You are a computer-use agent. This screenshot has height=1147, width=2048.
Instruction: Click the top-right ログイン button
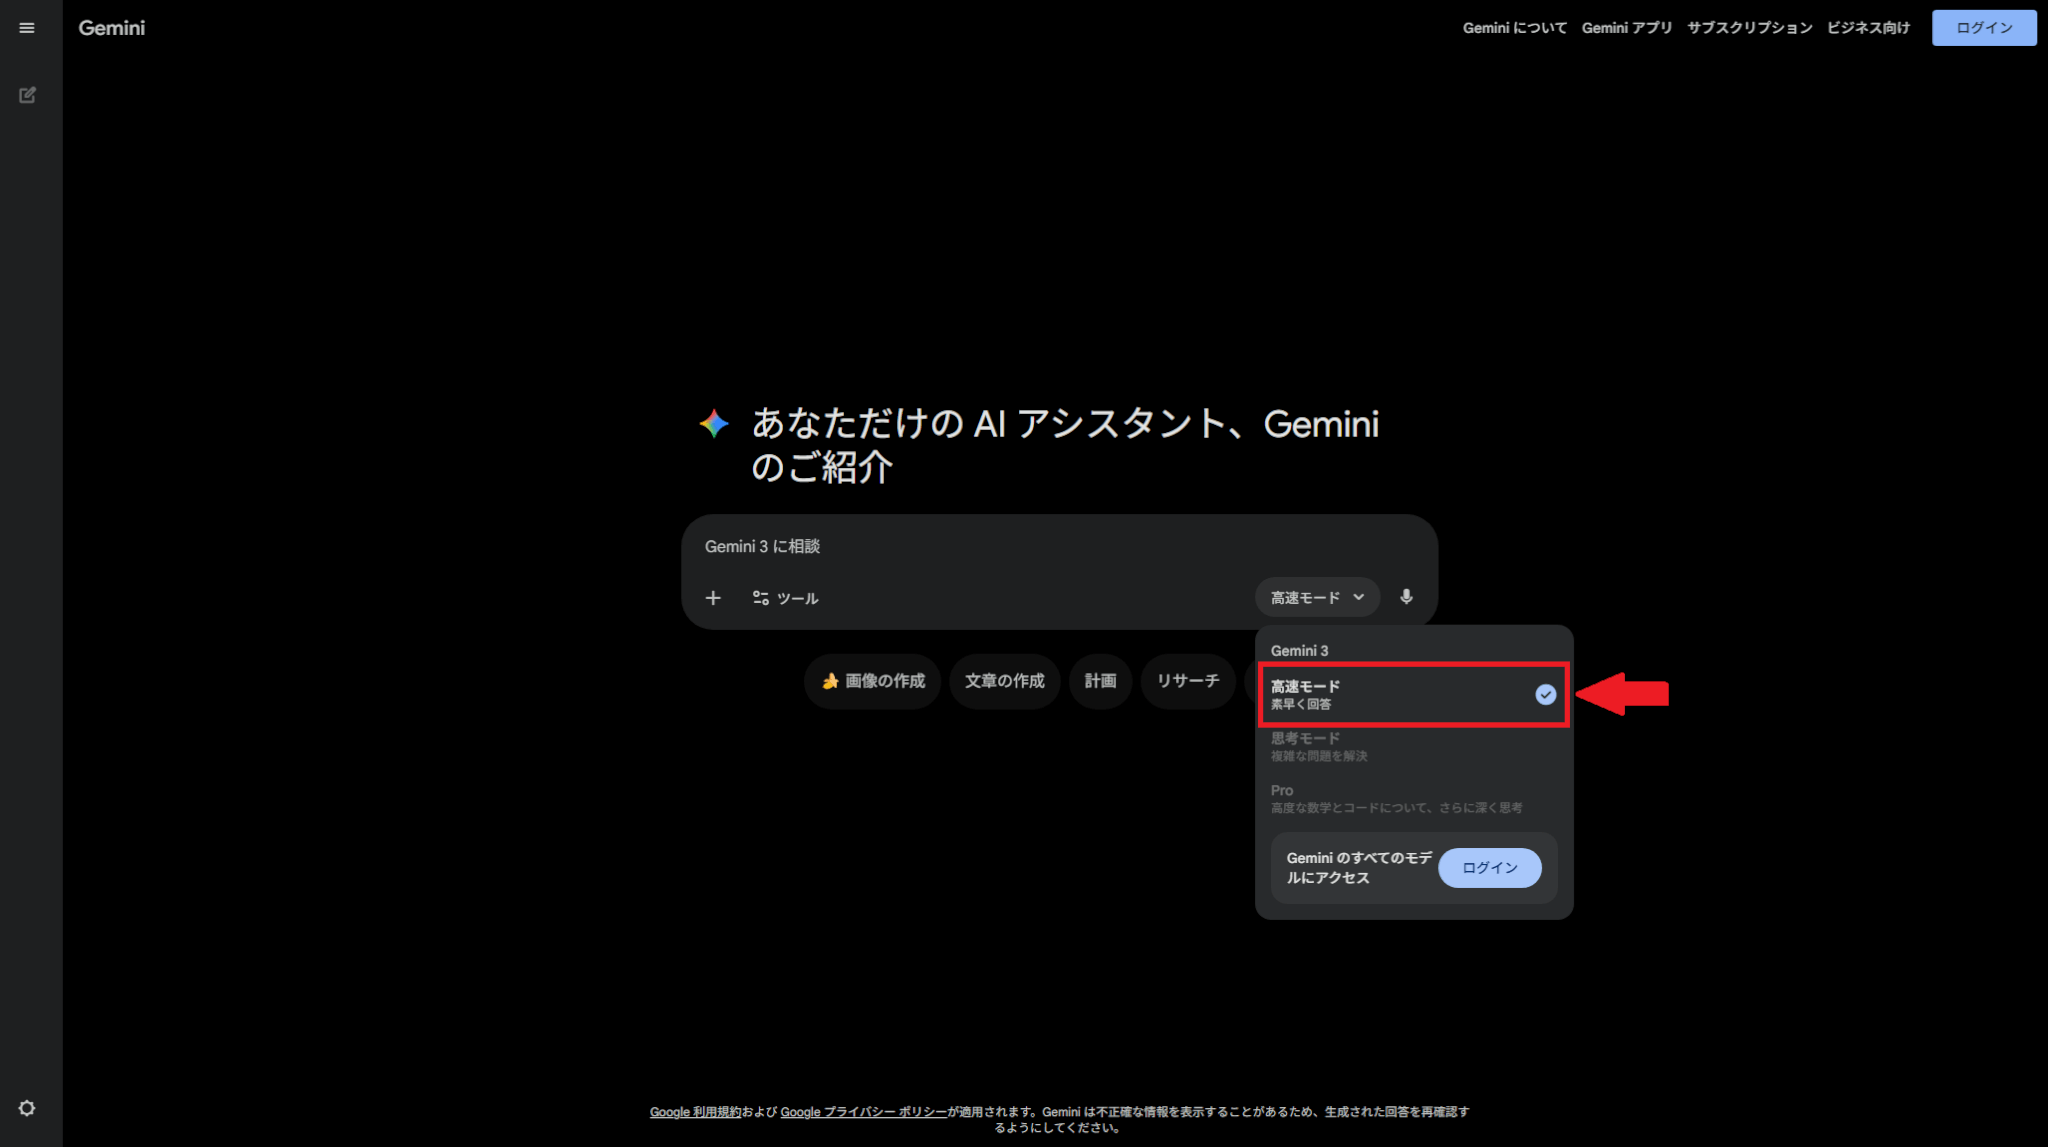click(x=1983, y=28)
